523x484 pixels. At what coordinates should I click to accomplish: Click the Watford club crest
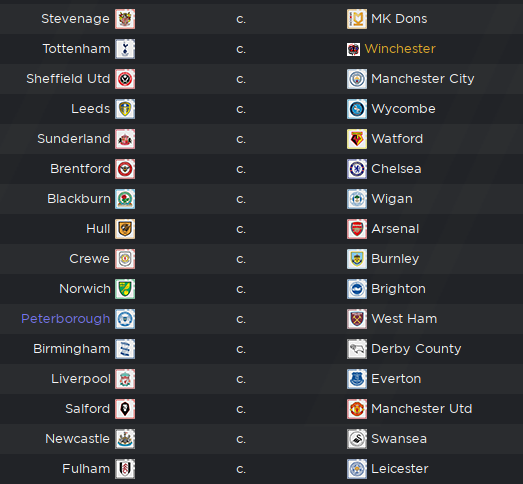coord(357,139)
